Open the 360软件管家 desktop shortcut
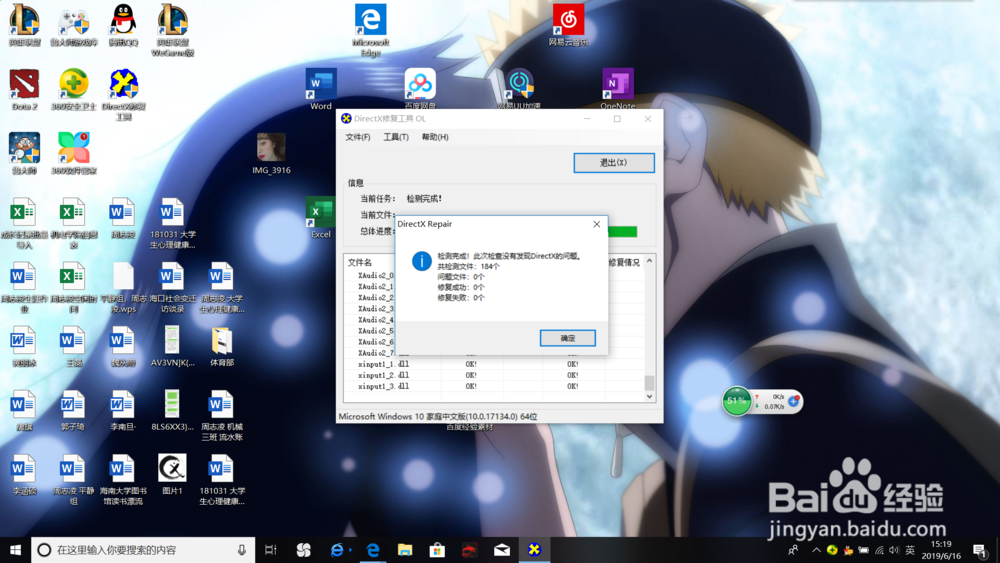The width and height of the screenshot is (1000, 563). [x=74, y=154]
